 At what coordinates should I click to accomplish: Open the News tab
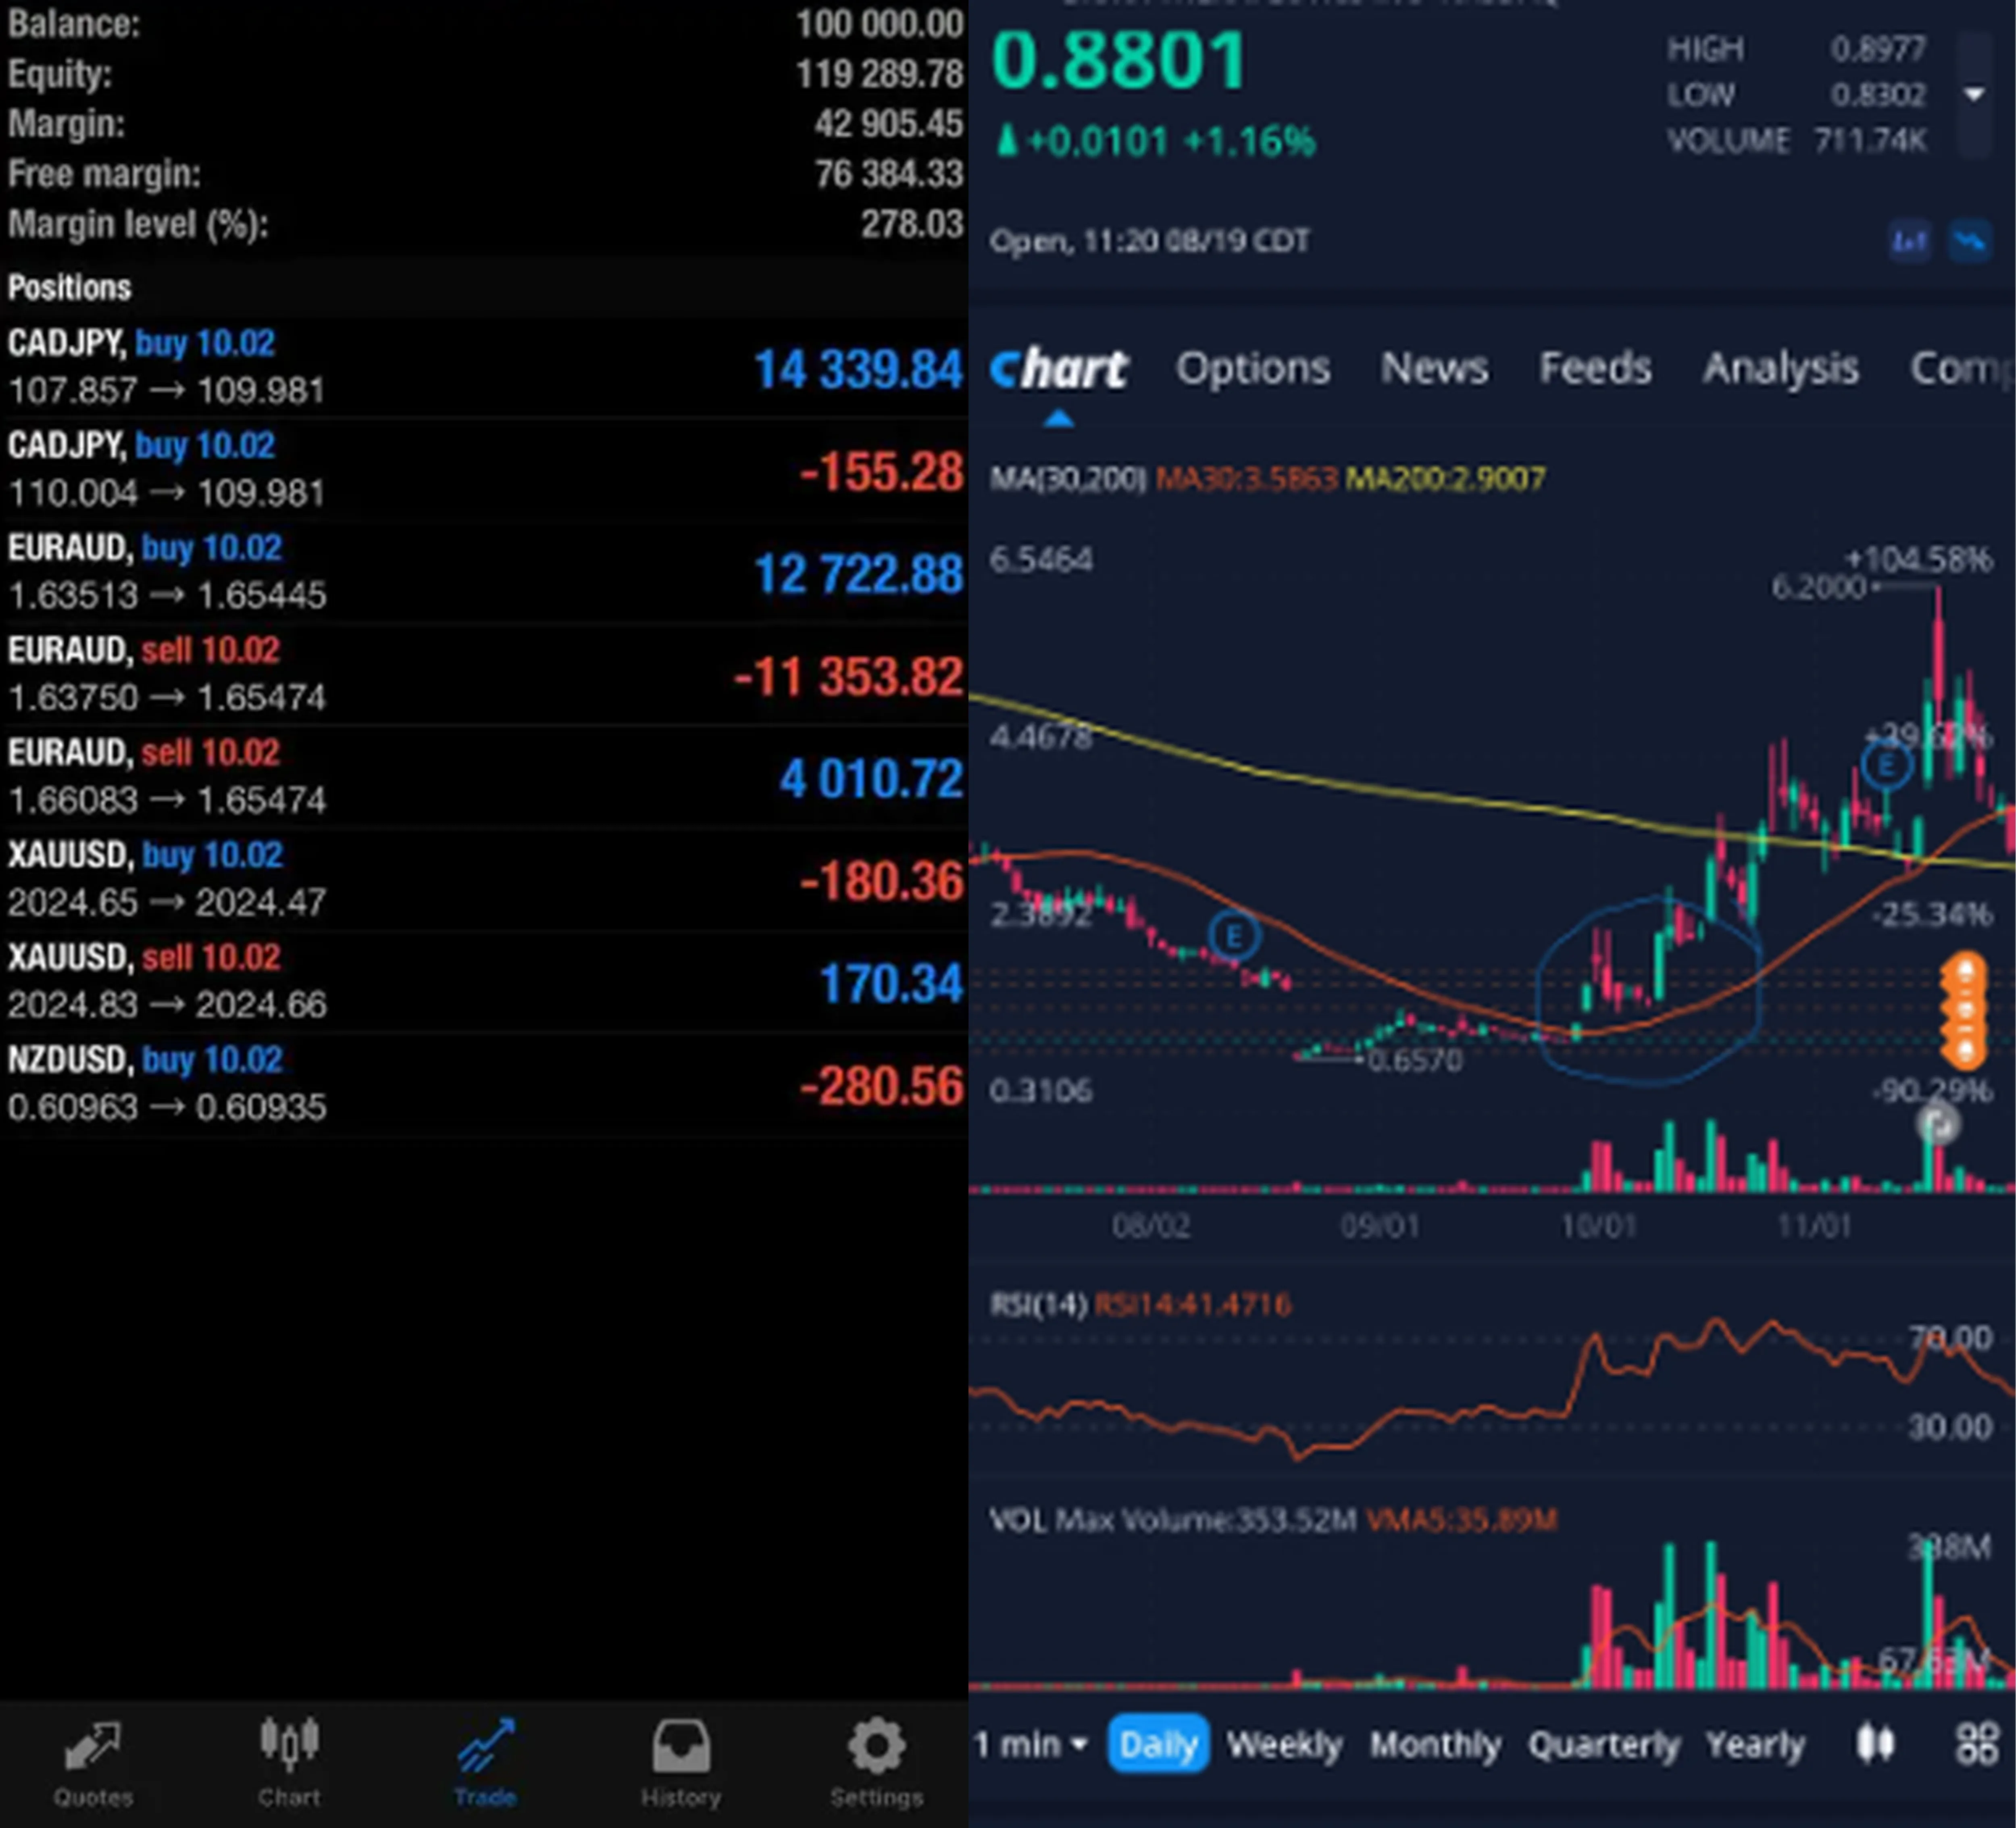[x=1434, y=368]
